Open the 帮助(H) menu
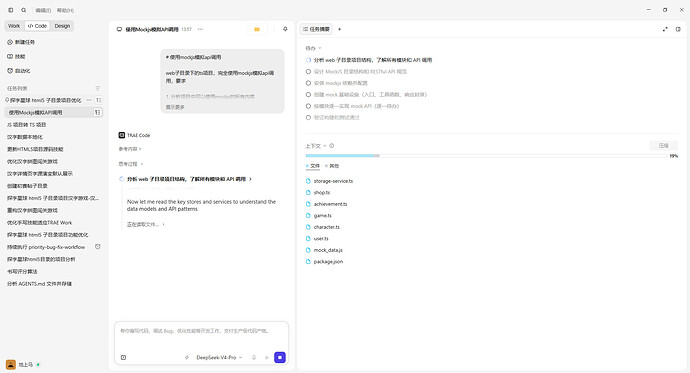The image size is (690, 373). (65, 10)
